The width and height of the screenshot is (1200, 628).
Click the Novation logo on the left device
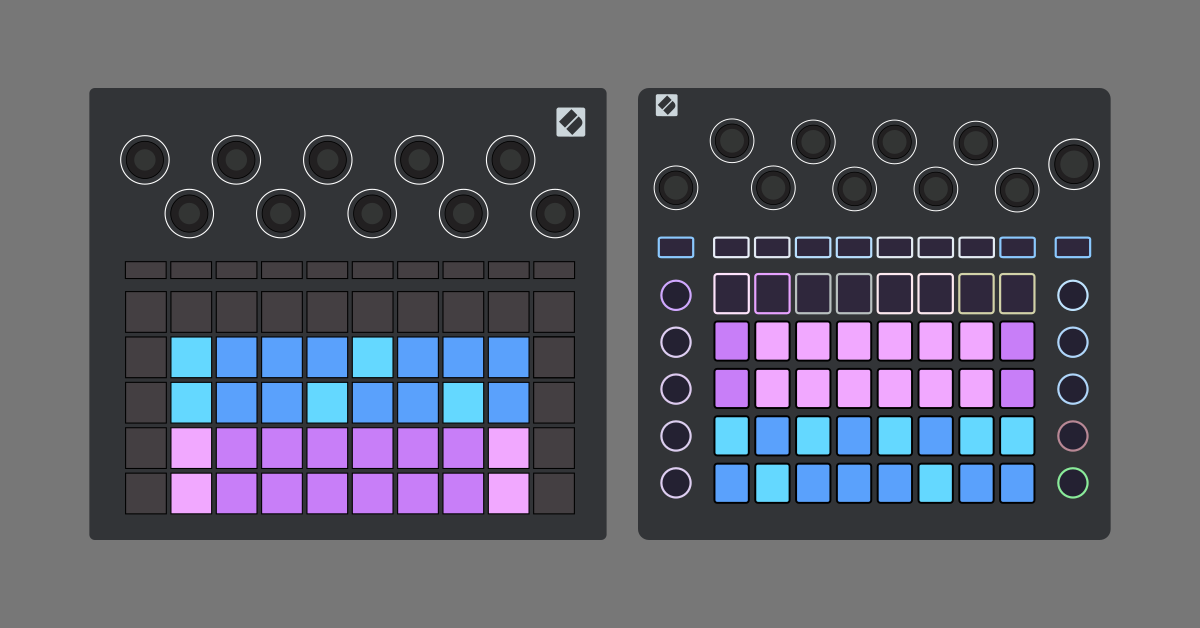[571, 122]
